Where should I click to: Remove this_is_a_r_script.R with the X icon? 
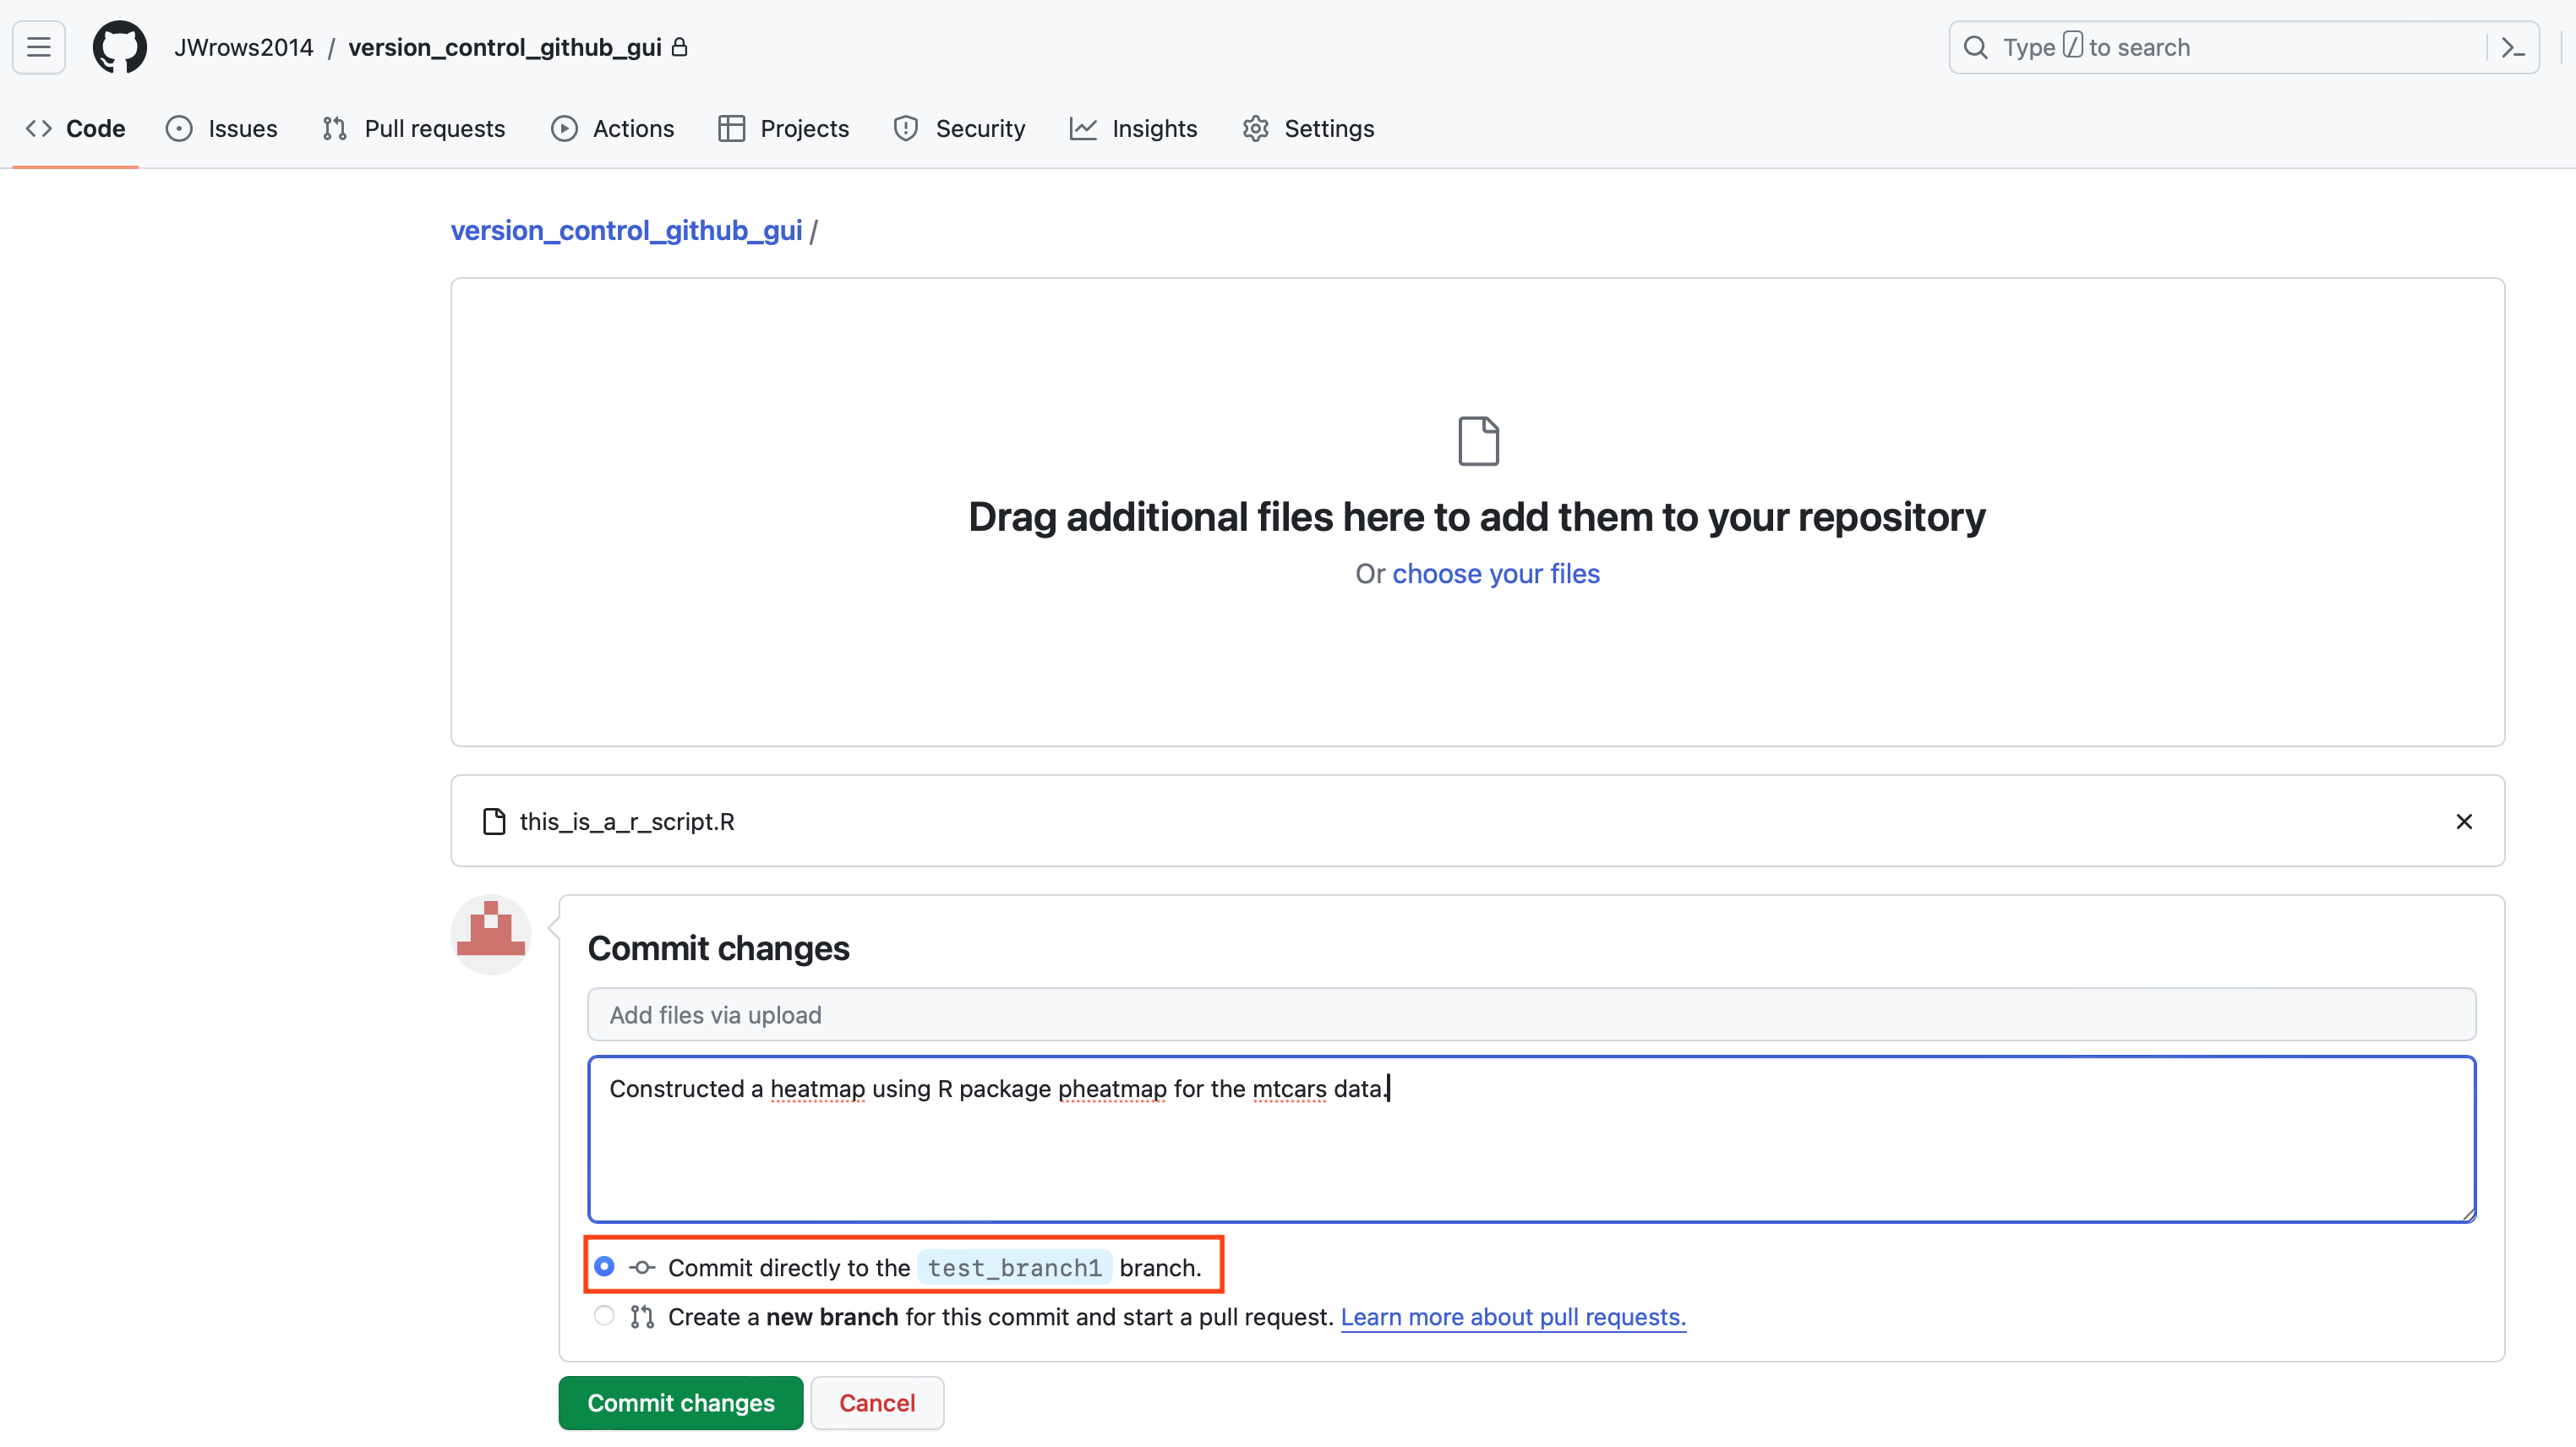(x=2463, y=821)
